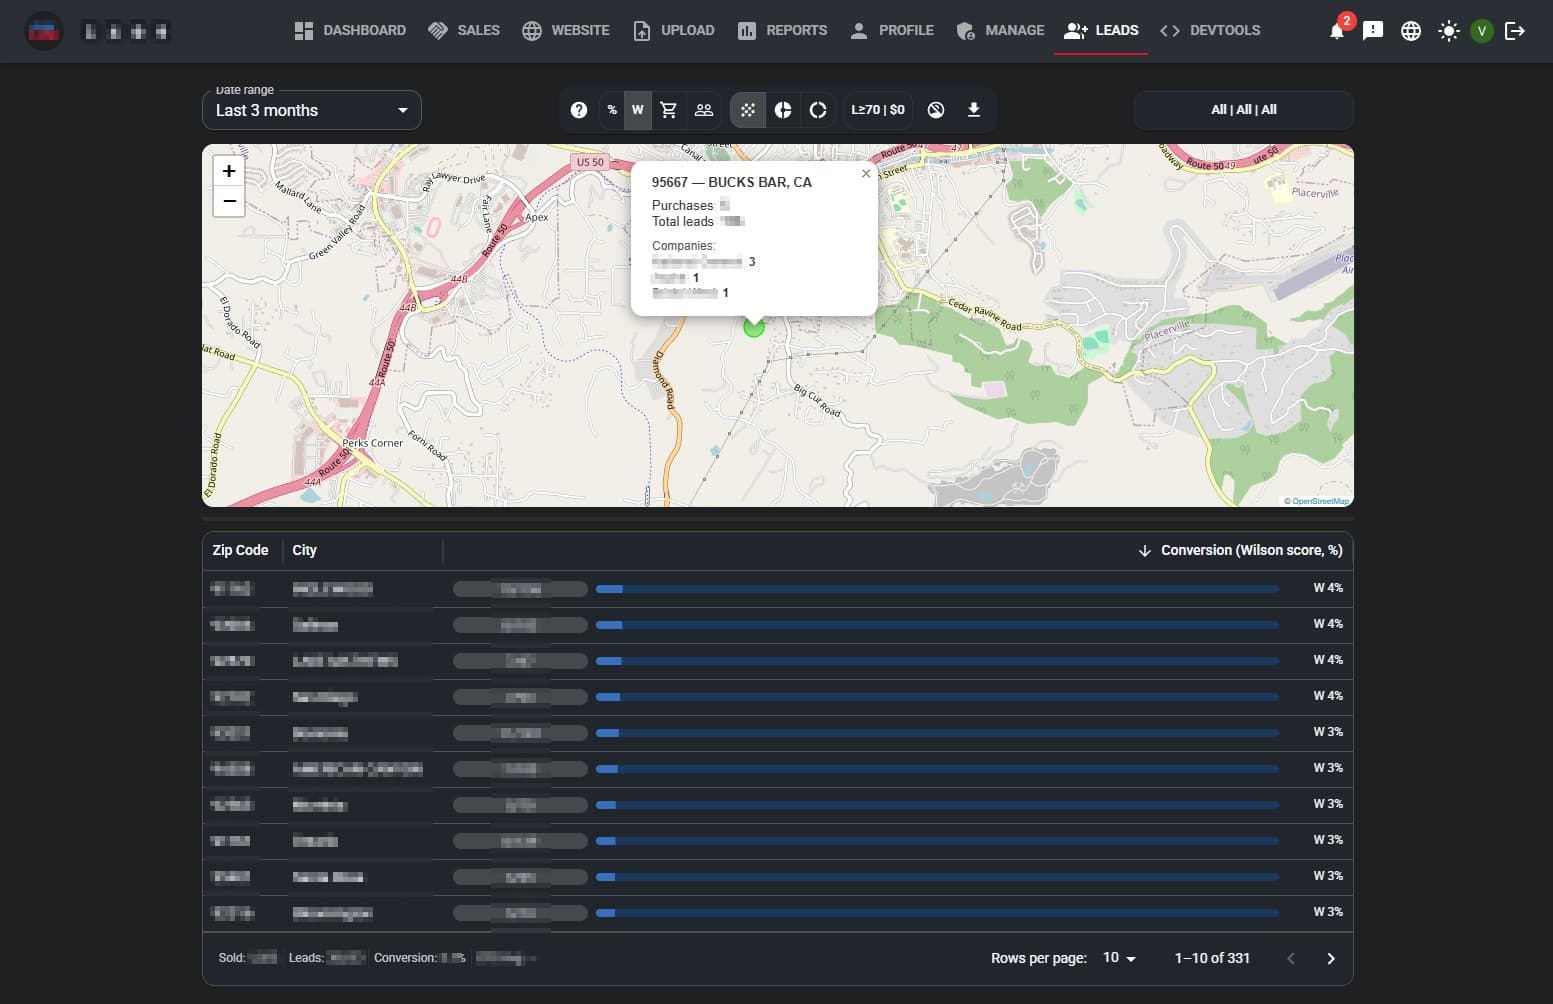Select the donut chart view icon
This screenshot has width=1553, height=1004.
click(x=818, y=110)
